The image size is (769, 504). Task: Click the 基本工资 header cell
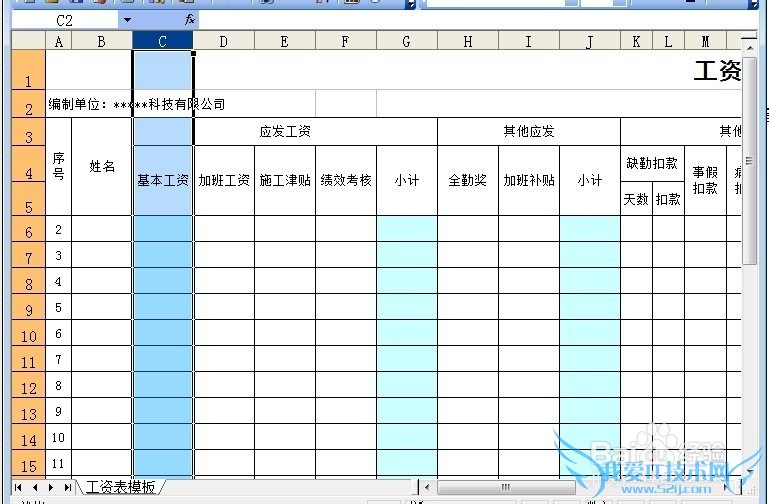tap(163, 180)
